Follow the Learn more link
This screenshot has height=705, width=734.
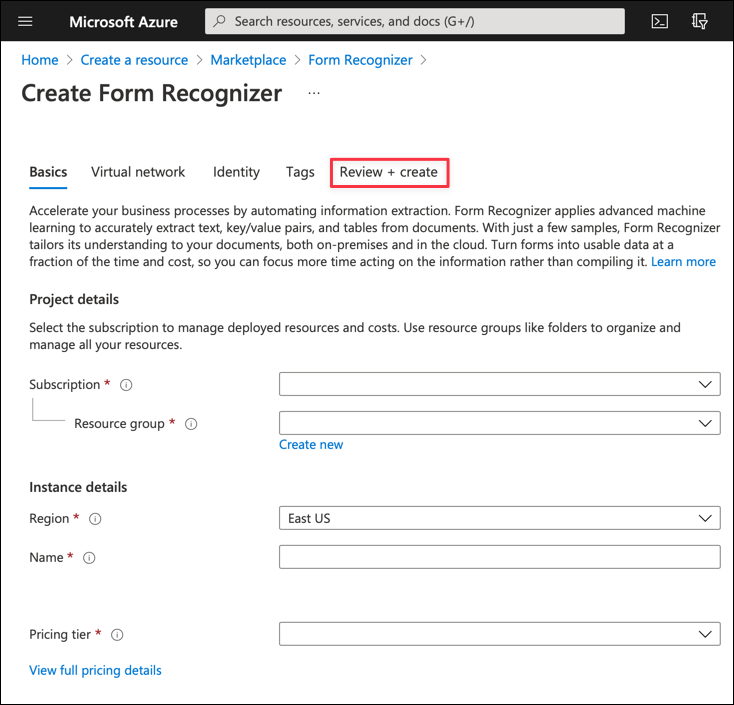coord(683,262)
